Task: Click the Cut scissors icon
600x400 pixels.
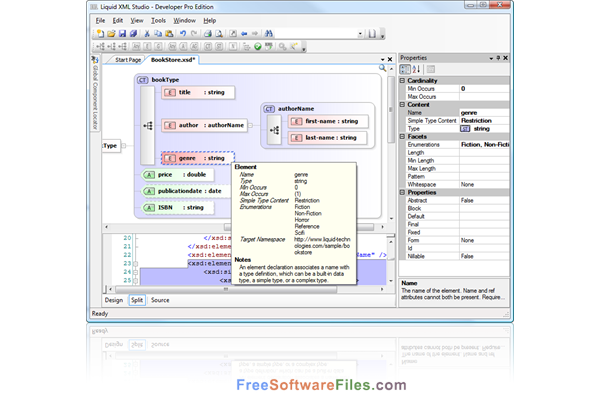Action: tap(147, 34)
